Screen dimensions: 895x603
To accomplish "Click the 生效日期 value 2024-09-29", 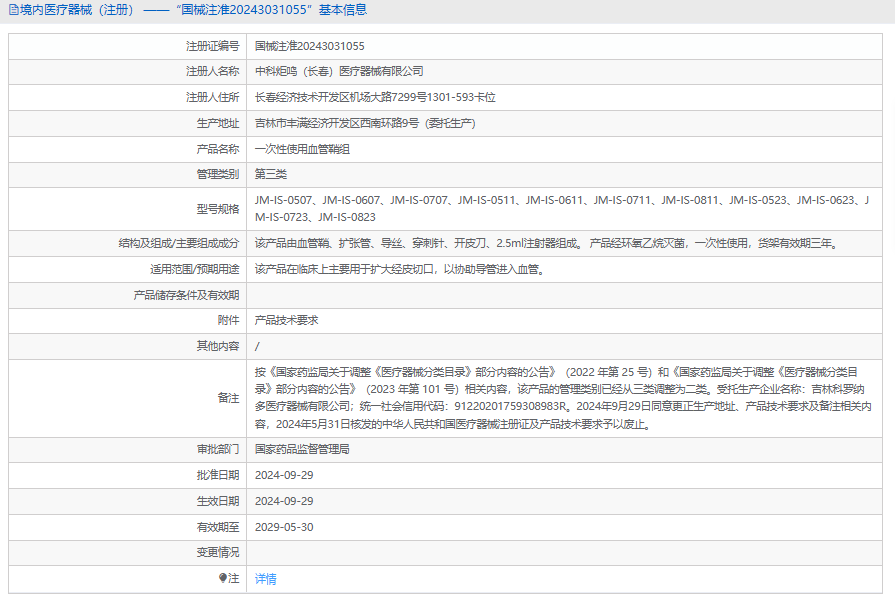I will coord(284,501).
